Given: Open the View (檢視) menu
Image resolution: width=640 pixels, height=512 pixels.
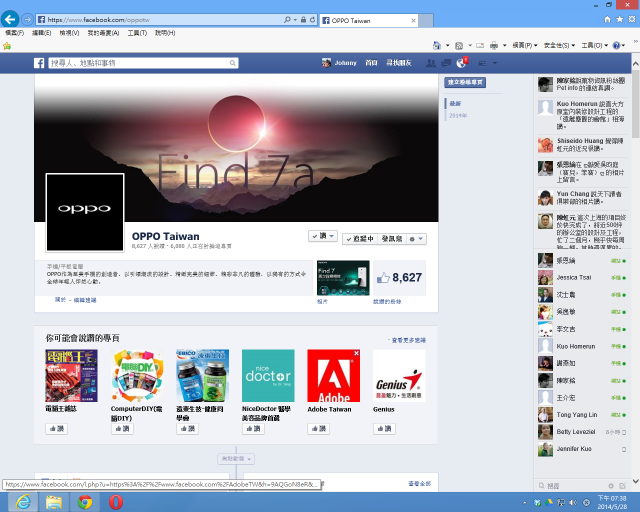Looking at the screenshot, I should pyautogui.click(x=69, y=33).
